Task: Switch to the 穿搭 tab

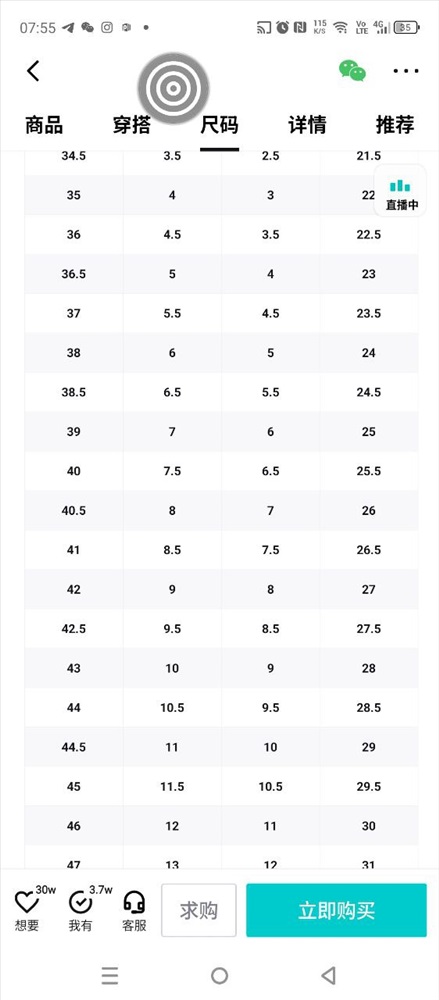Action: (131, 125)
